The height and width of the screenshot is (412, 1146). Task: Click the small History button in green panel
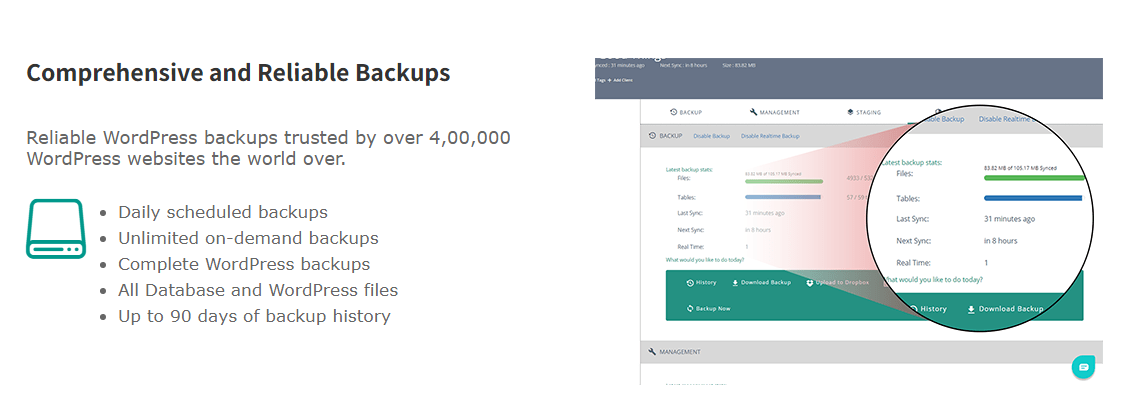click(x=702, y=282)
